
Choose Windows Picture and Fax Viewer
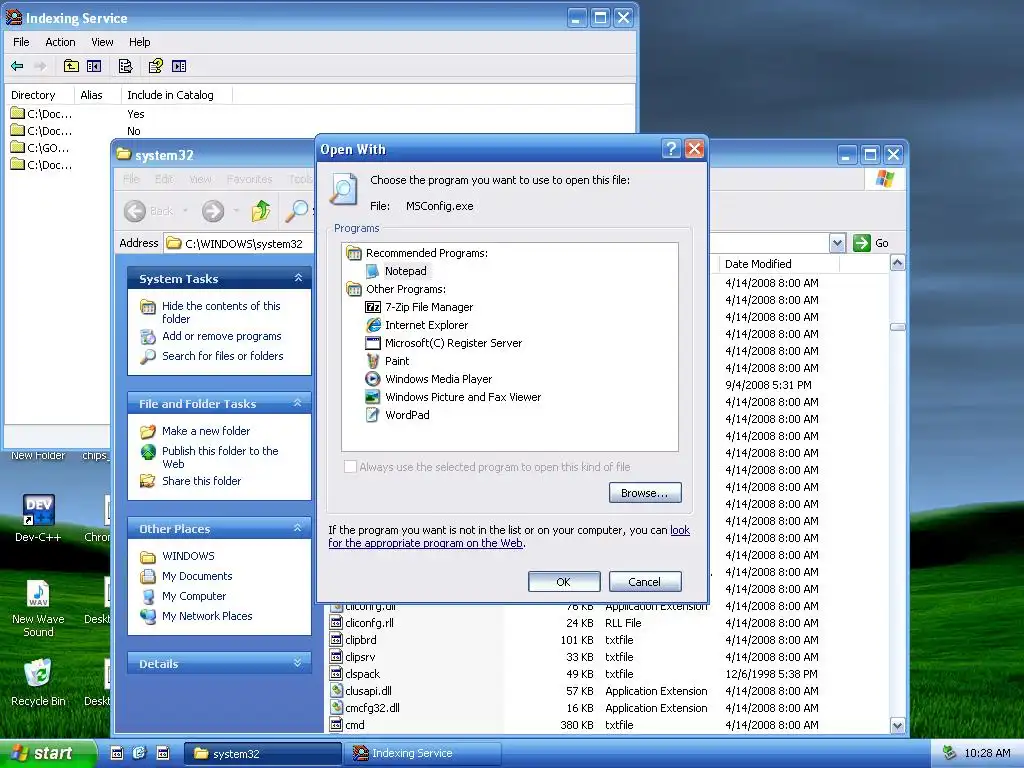point(463,397)
